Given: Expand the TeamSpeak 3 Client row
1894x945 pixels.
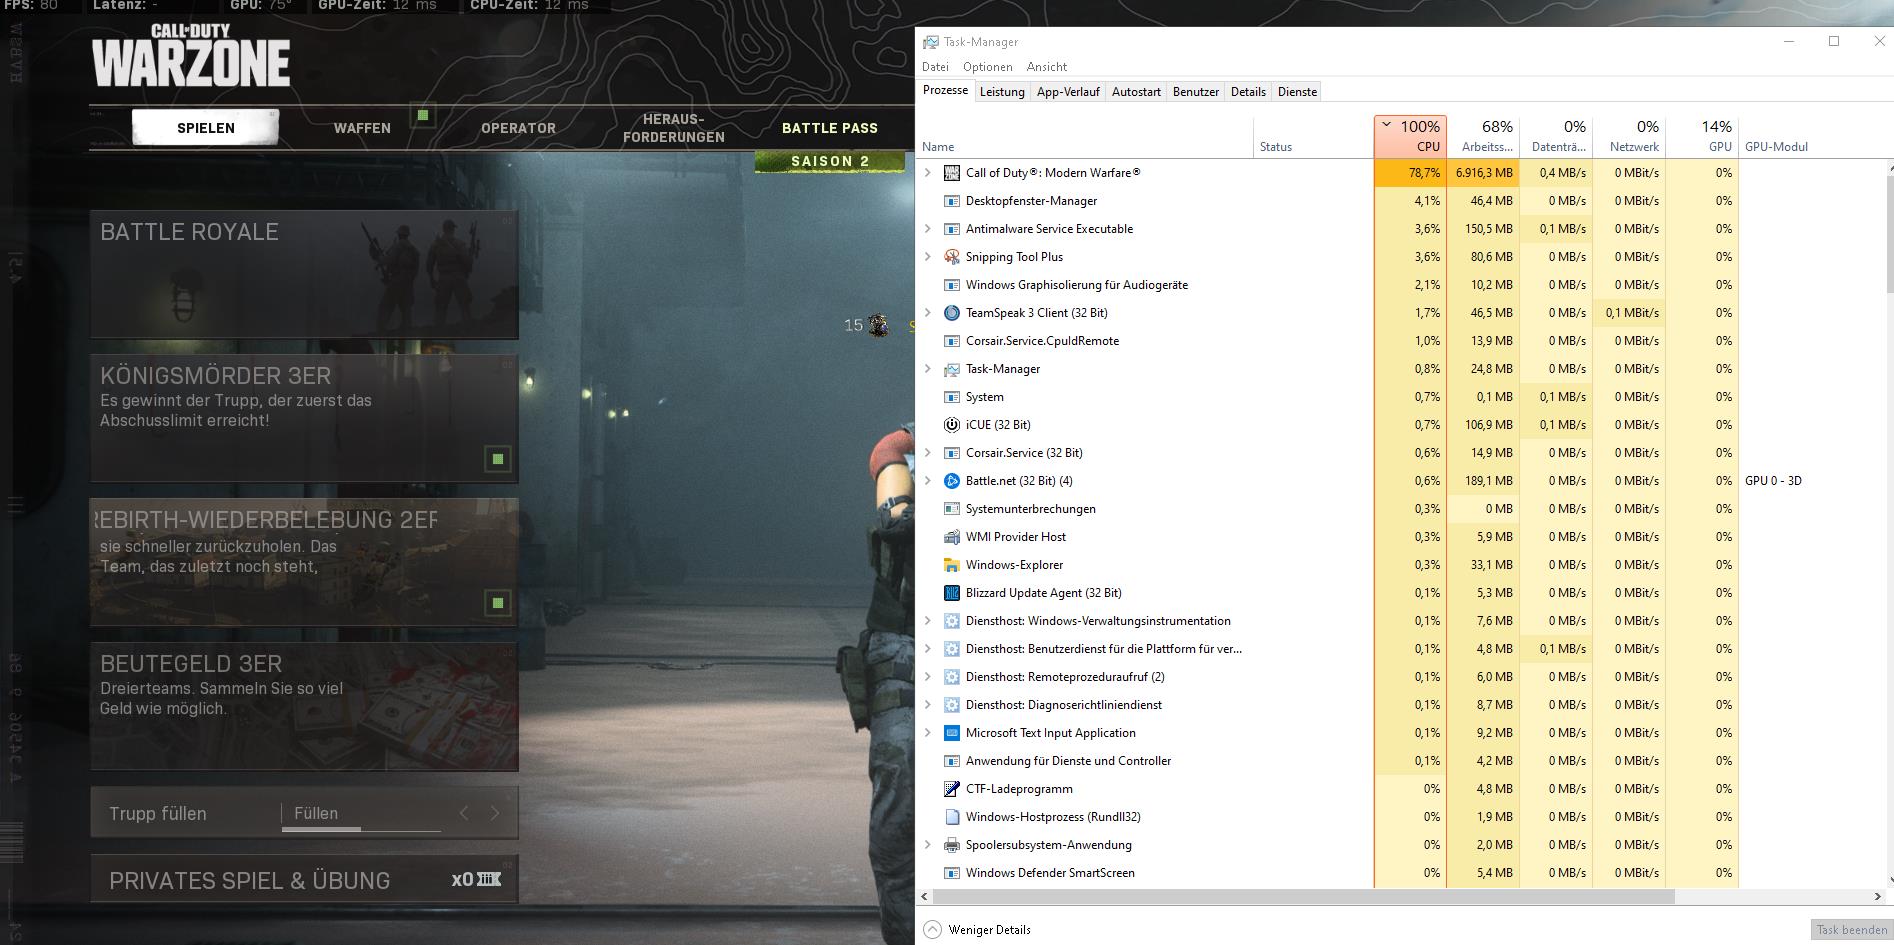Looking at the screenshot, I should tap(927, 313).
